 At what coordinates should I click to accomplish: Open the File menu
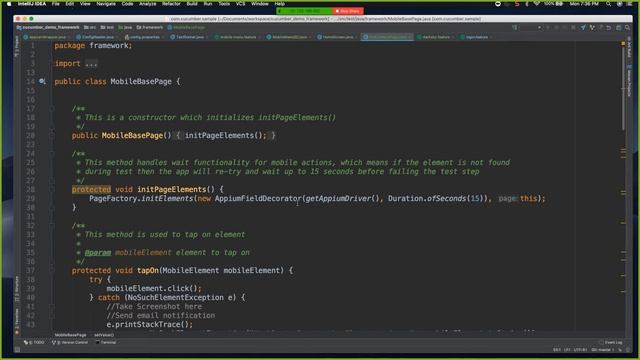click(x=56, y=4)
